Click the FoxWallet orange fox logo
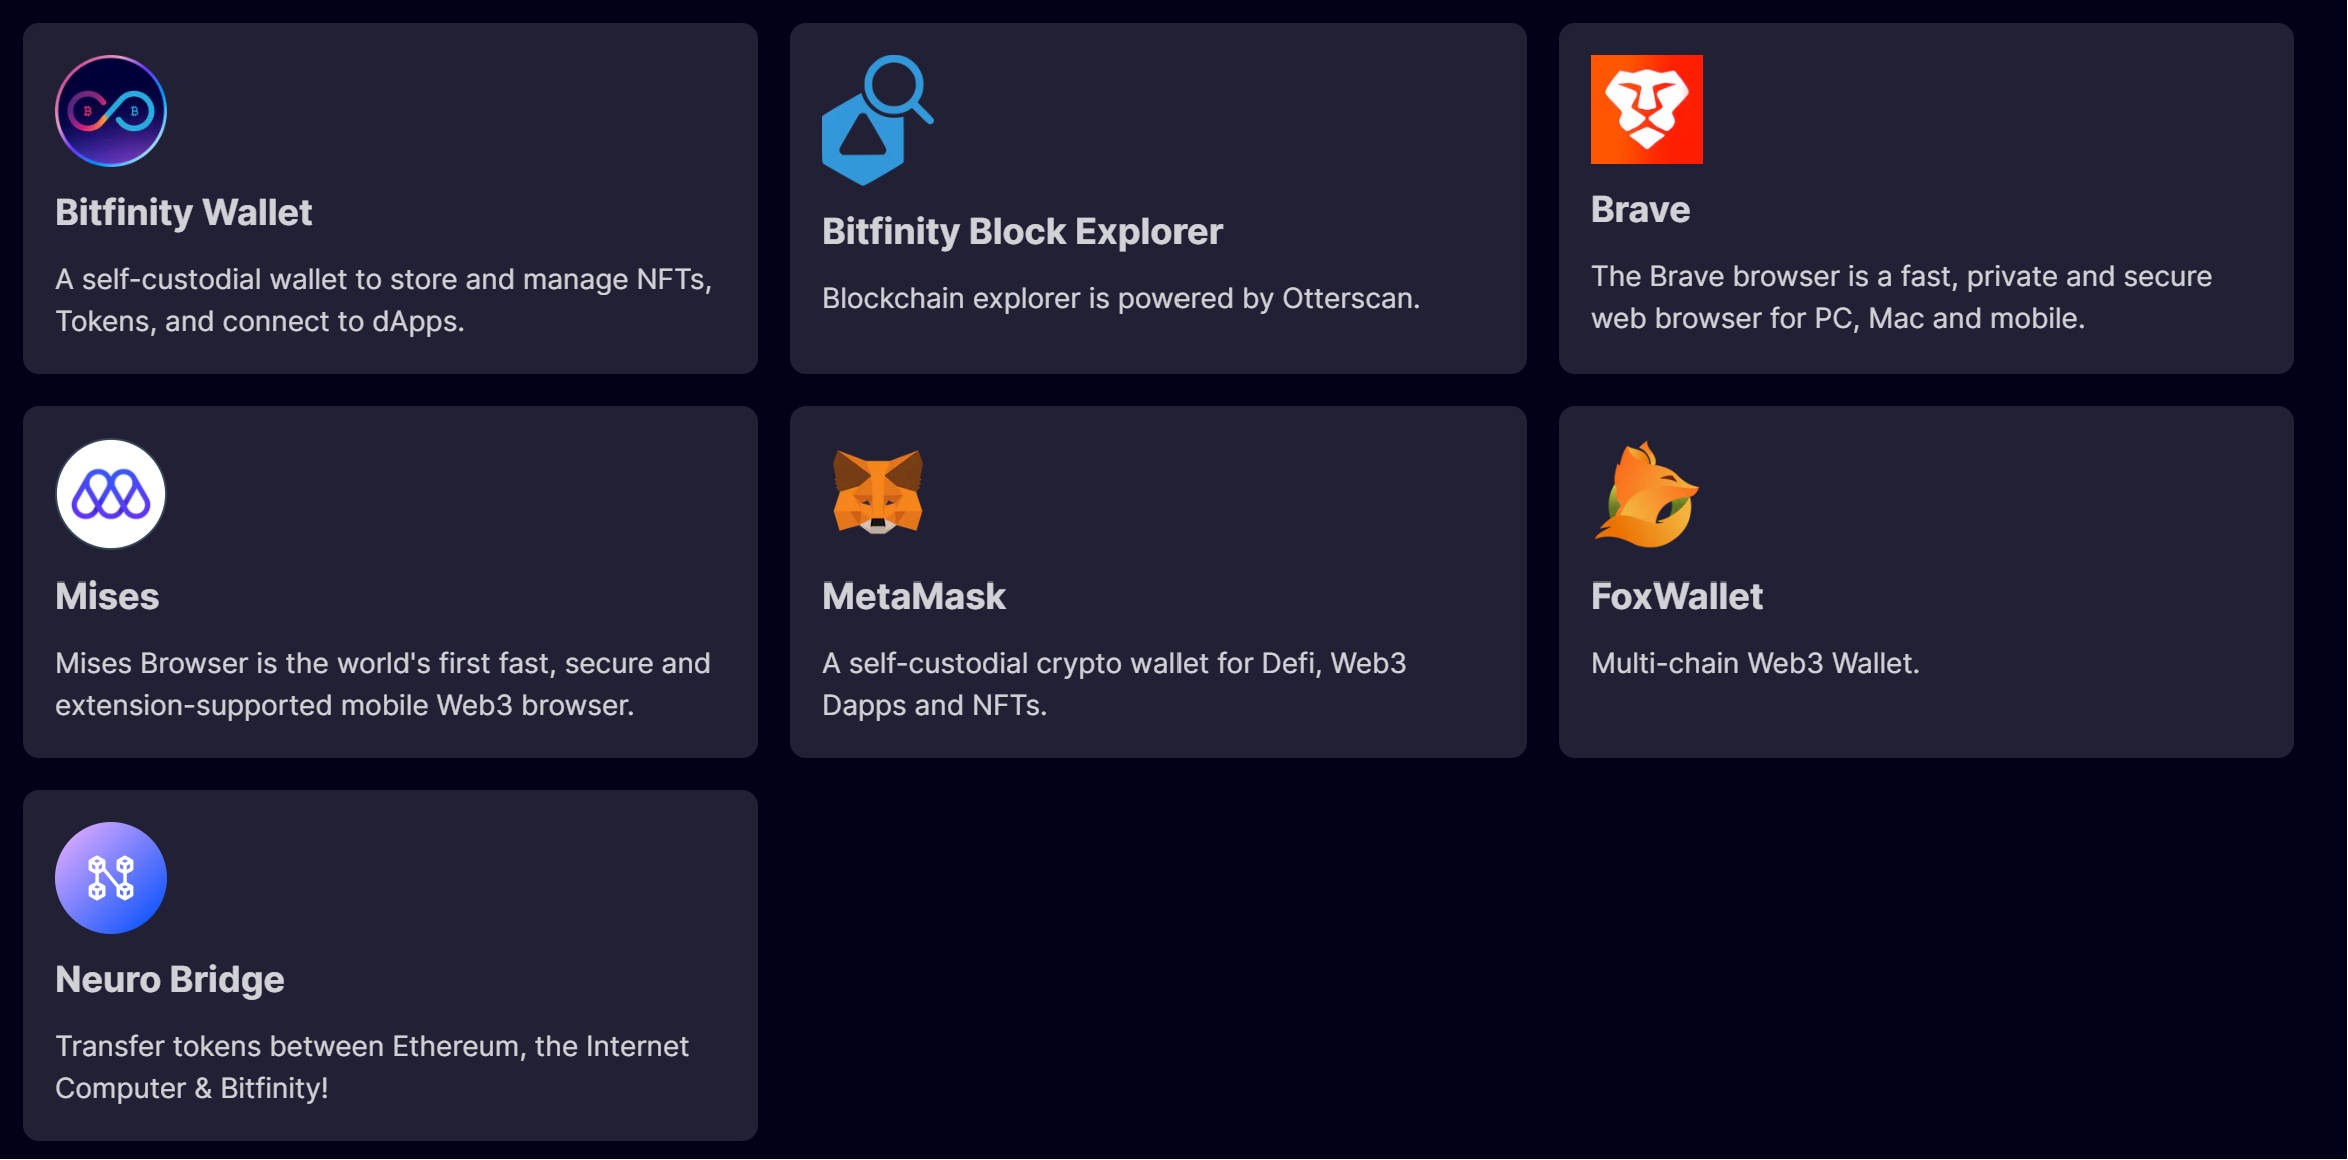 tap(1646, 494)
